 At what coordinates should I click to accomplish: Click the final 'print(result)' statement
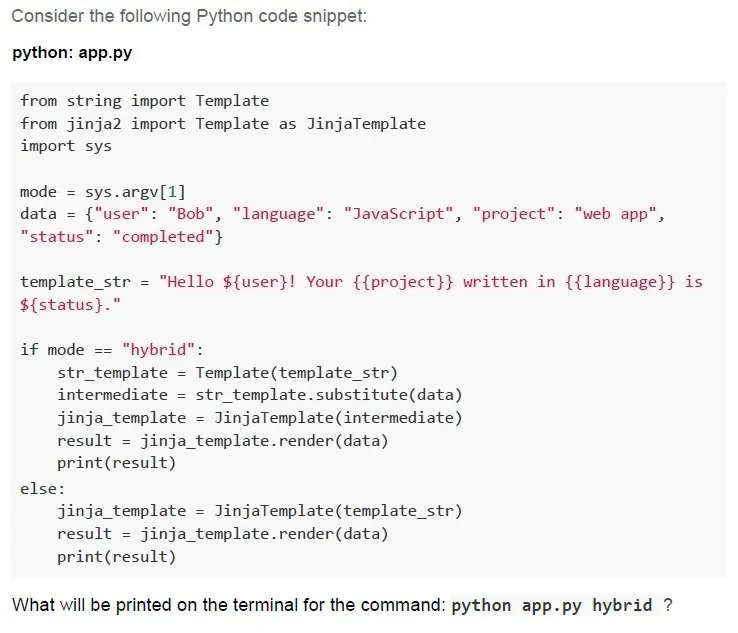coord(116,557)
